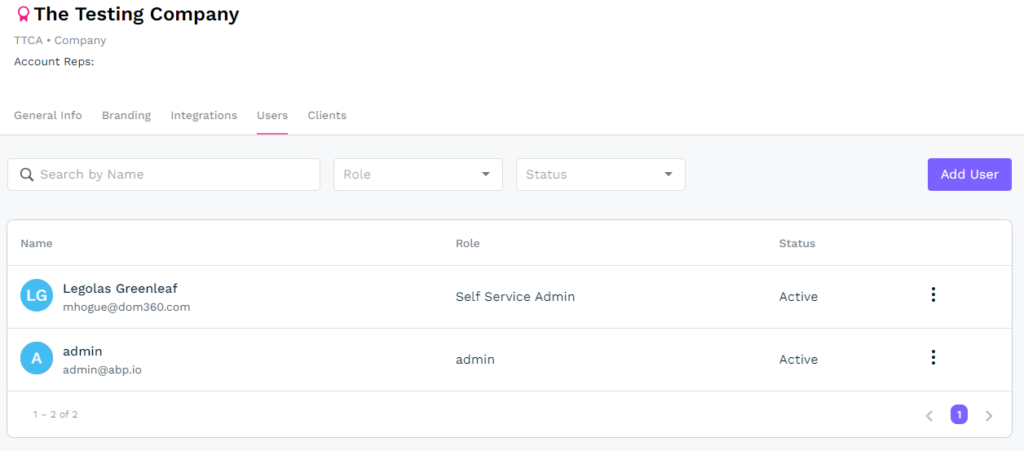Select the Integrations tab
The height and width of the screenshot is (451, 1024).
(x=204, y=116)
